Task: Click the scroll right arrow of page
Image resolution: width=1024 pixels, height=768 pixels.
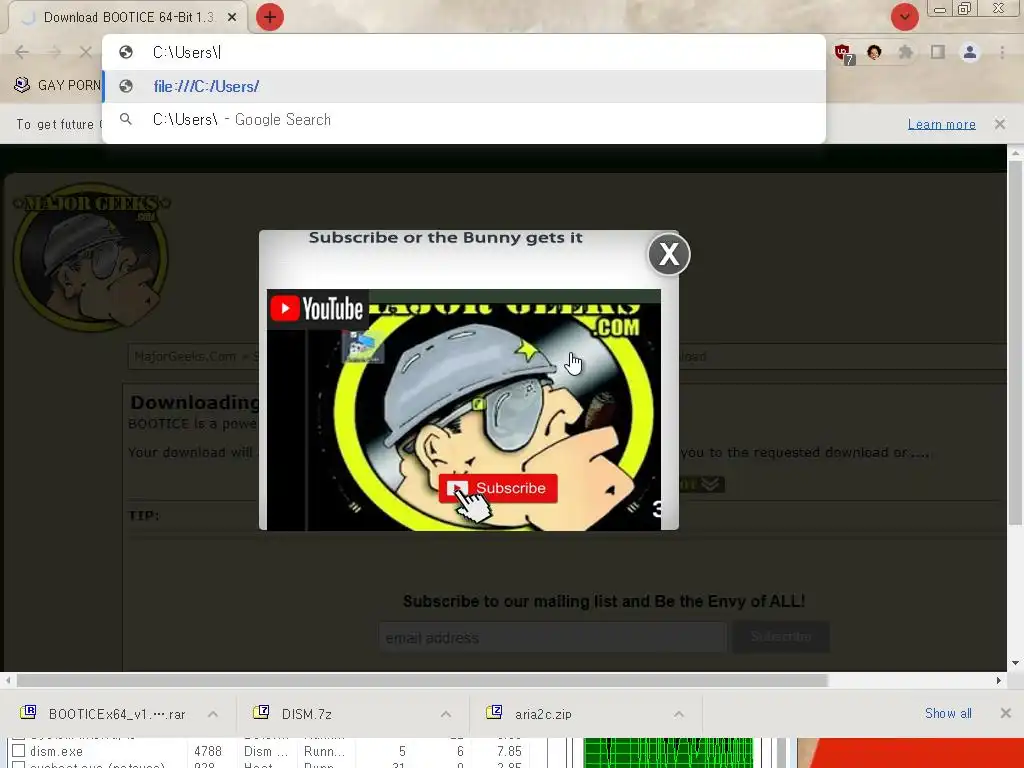Action: (999, 680)
